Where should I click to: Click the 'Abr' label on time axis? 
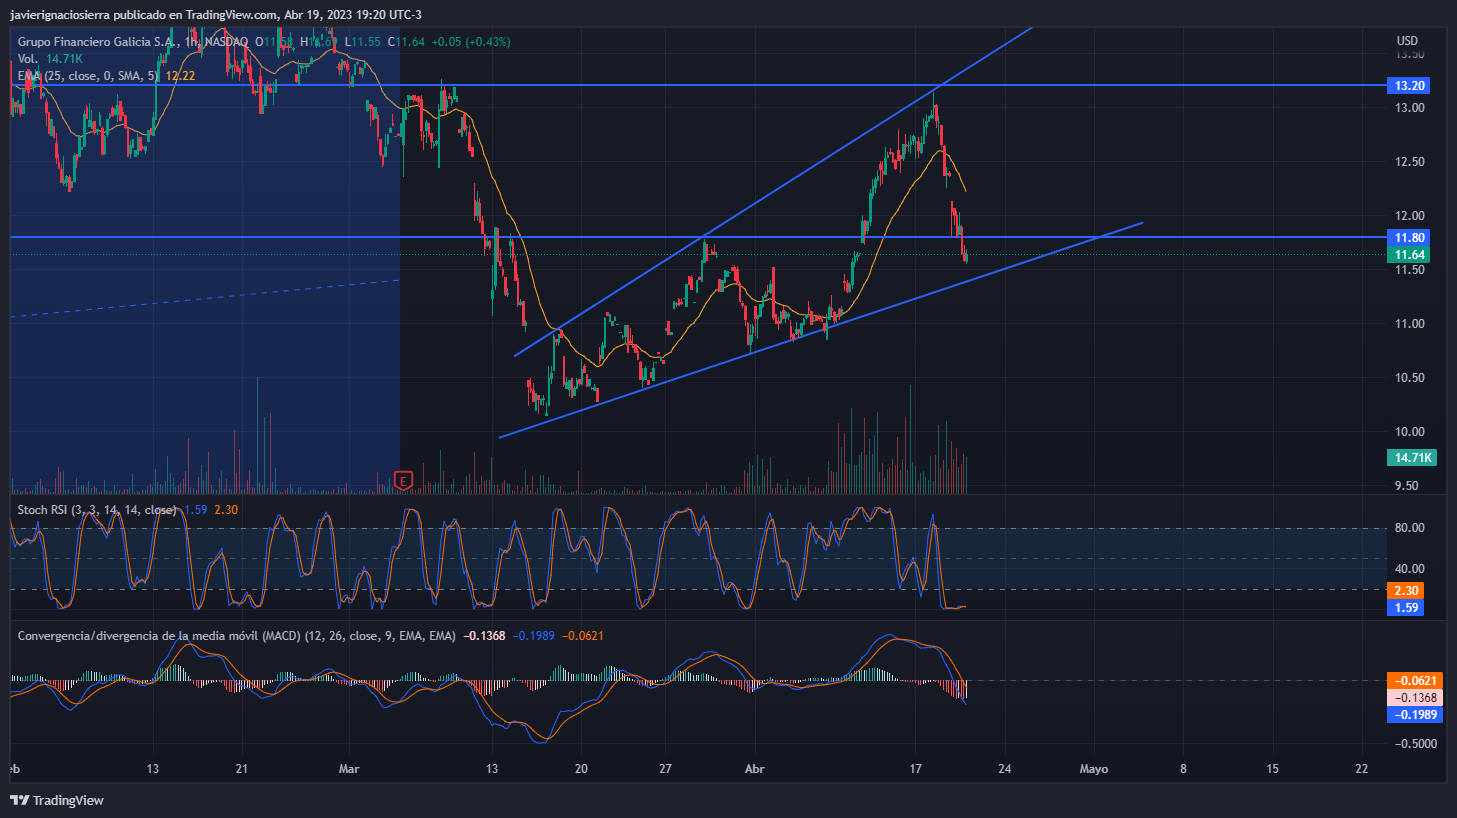pyautogui.click(x=755, y=769)
